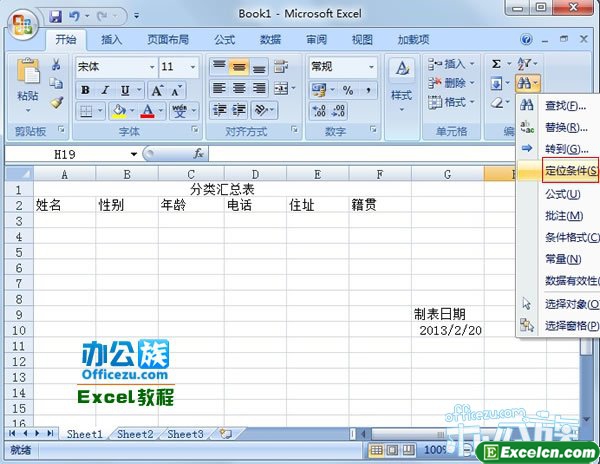
Task: Align text to top of cell
Action: [219, 67]
